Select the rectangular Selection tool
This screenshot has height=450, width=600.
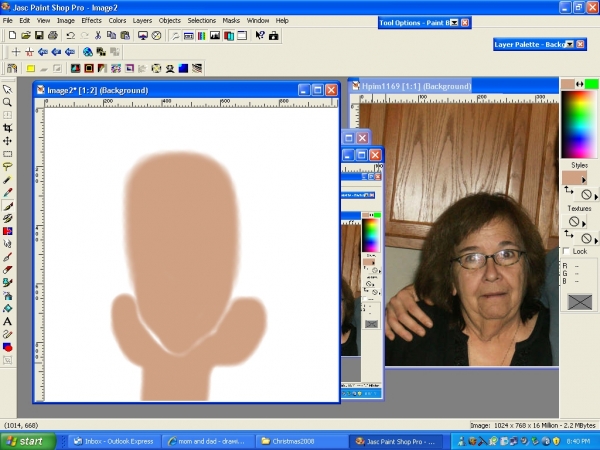tap(7, 154)
